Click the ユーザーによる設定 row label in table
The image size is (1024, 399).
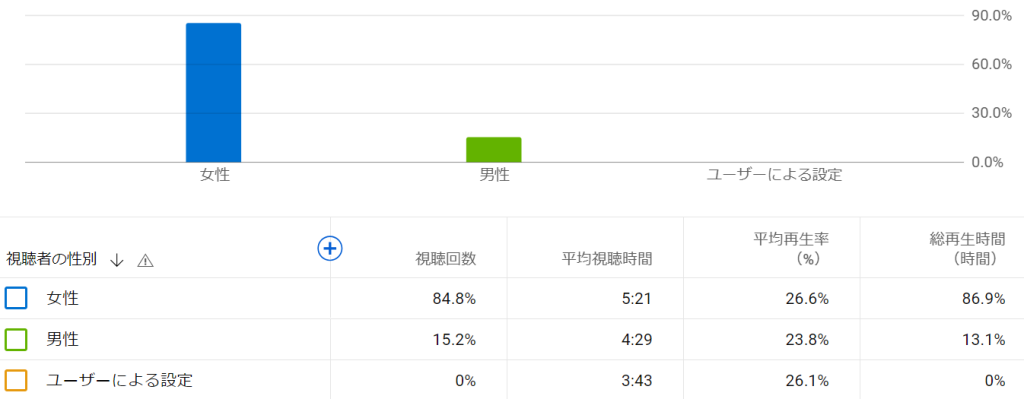120,380
